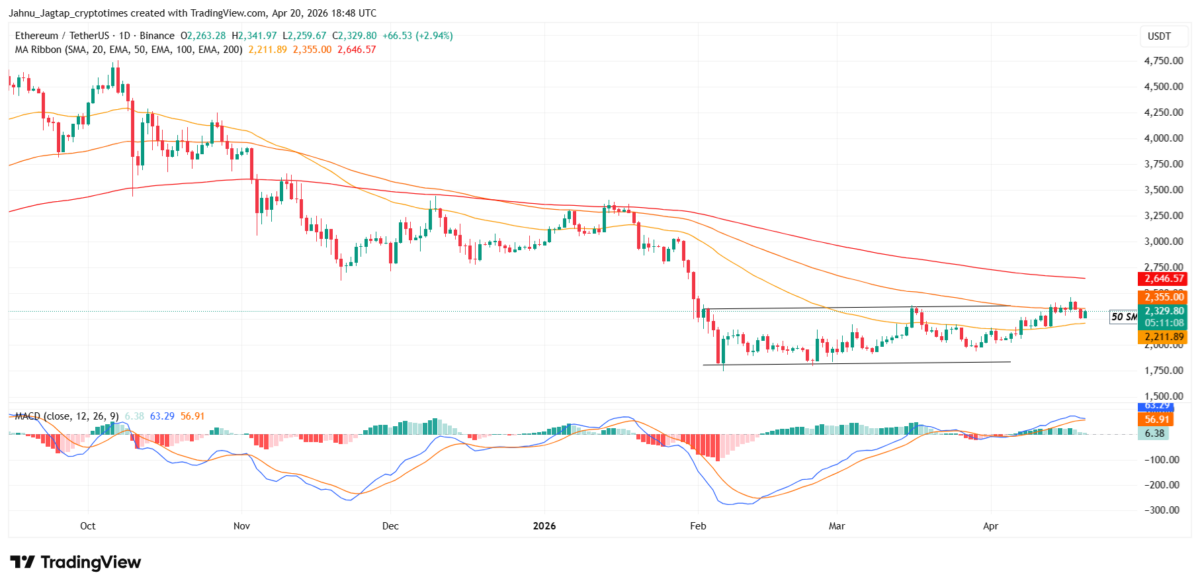Click the green up-arrow price change indicator +2.94%
Viewport: 1200px width, 587px height.
pos(432,34)
